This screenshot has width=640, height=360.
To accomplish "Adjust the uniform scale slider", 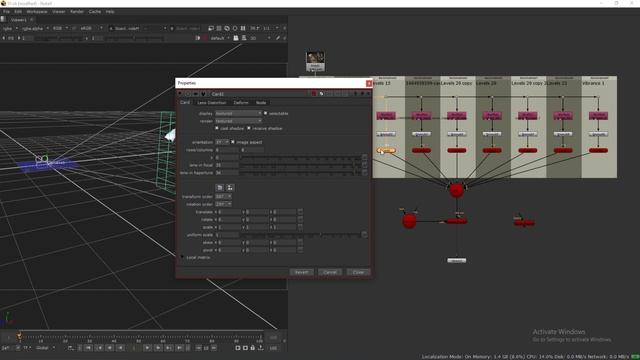I will pyautogui.click(x=300, y=235).
